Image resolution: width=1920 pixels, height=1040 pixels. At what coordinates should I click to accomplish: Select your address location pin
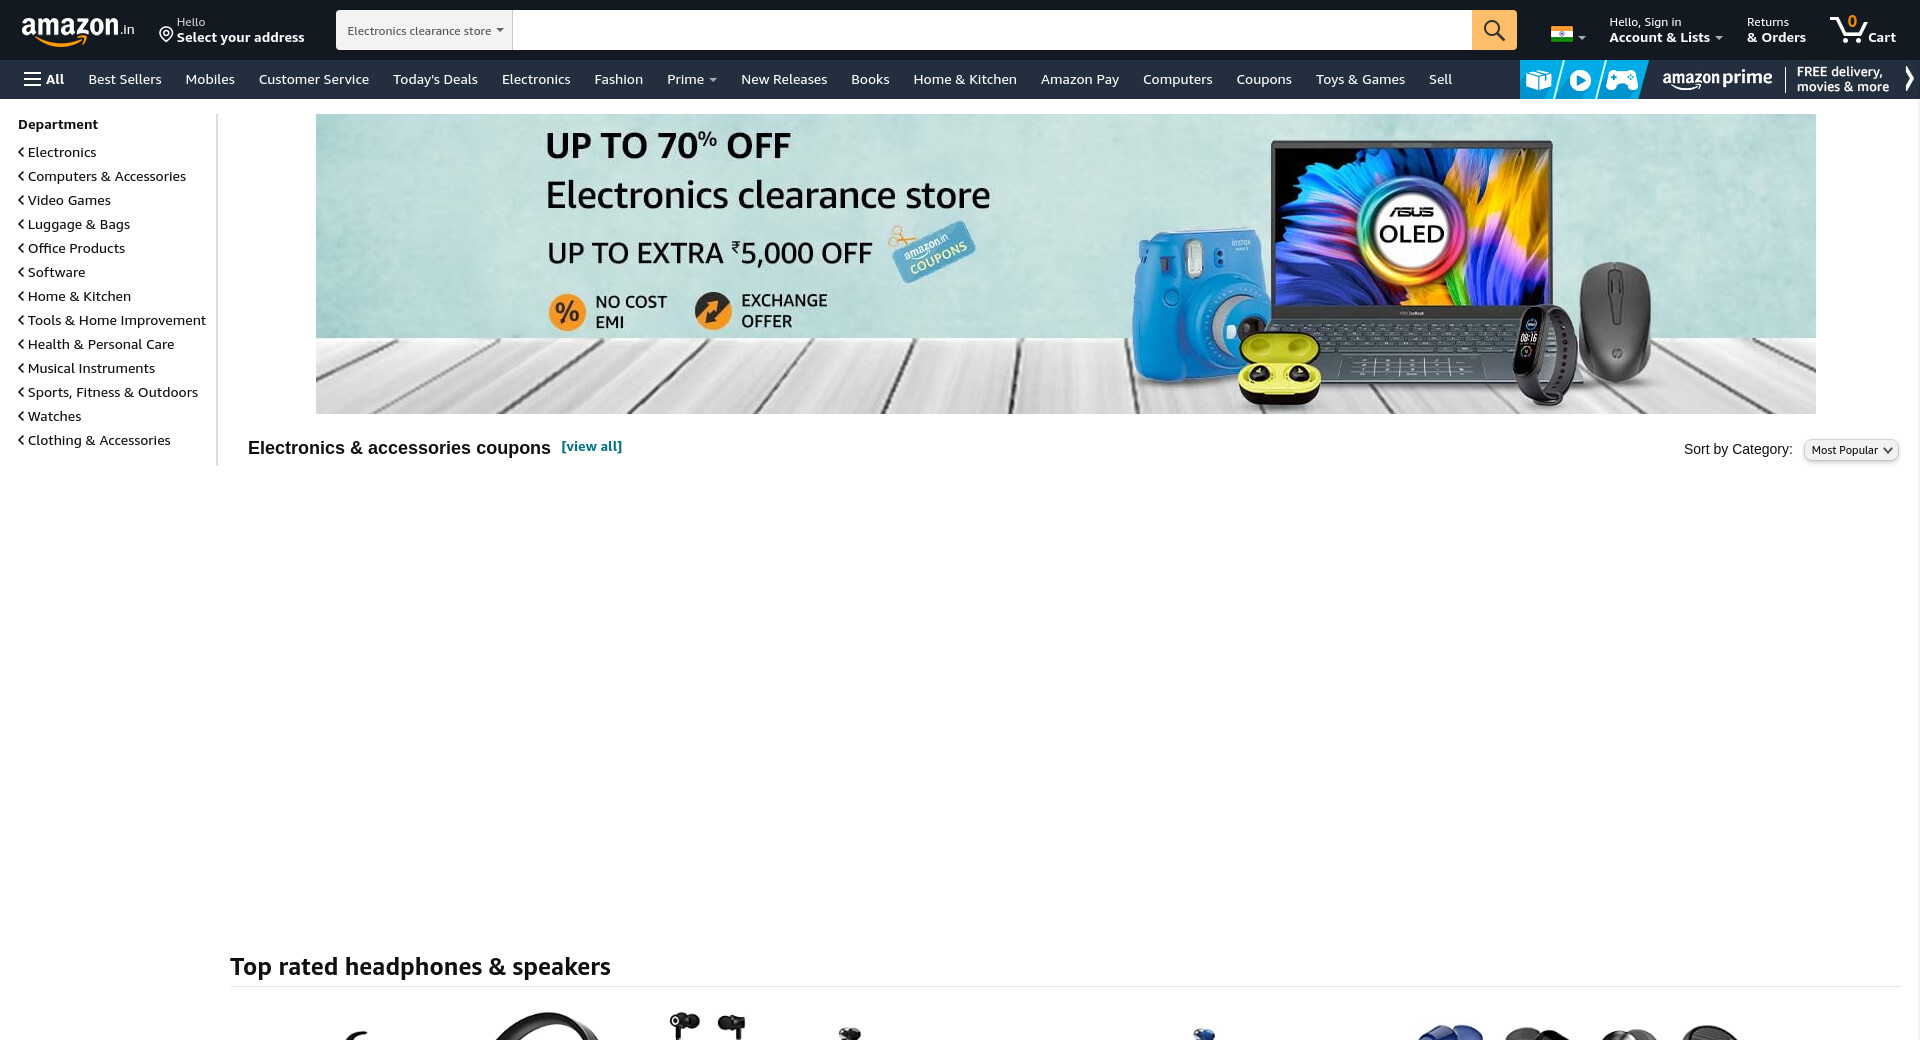(166, 35)
